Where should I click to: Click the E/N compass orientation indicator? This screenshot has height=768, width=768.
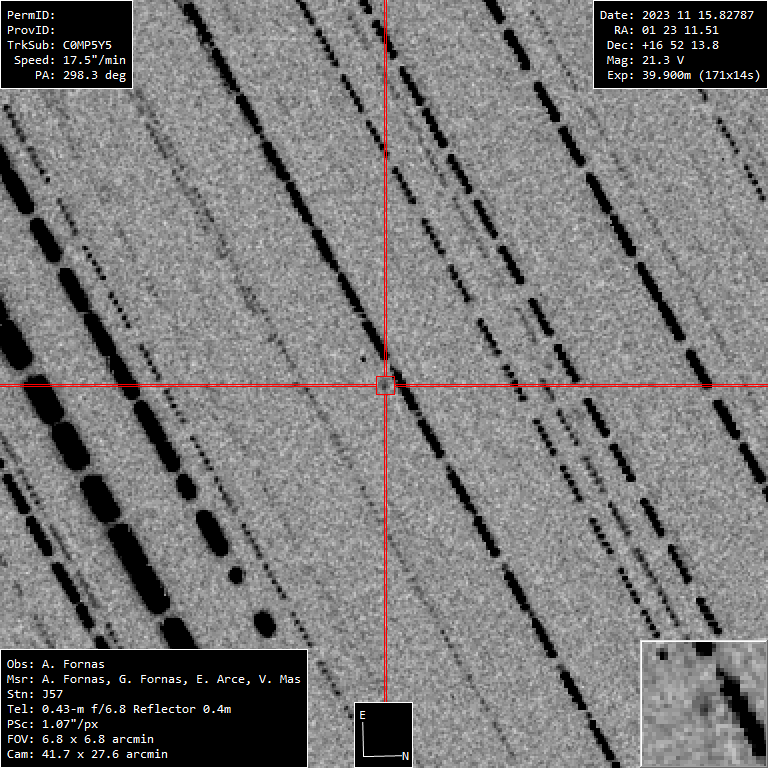(383, 734)
